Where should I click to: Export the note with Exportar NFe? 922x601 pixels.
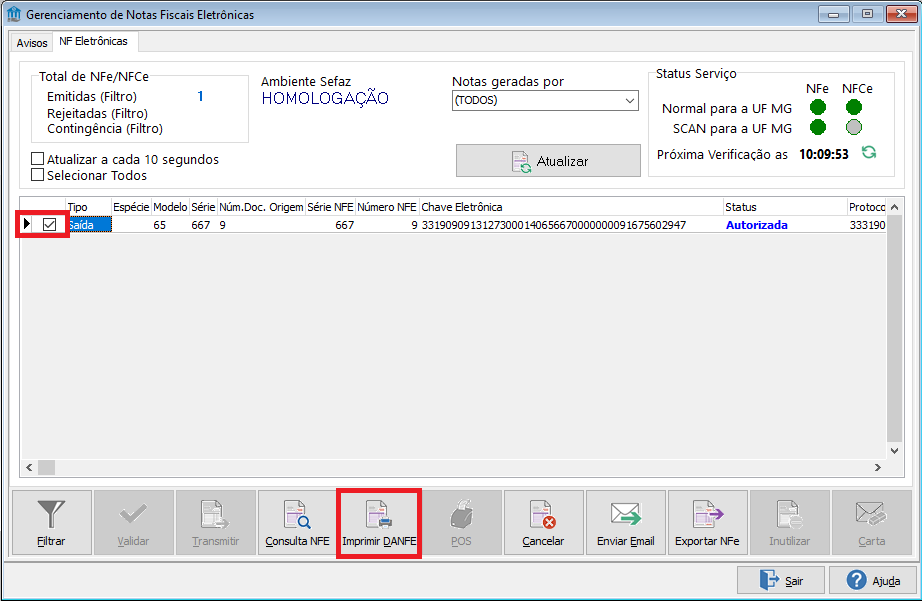[707, 523]
